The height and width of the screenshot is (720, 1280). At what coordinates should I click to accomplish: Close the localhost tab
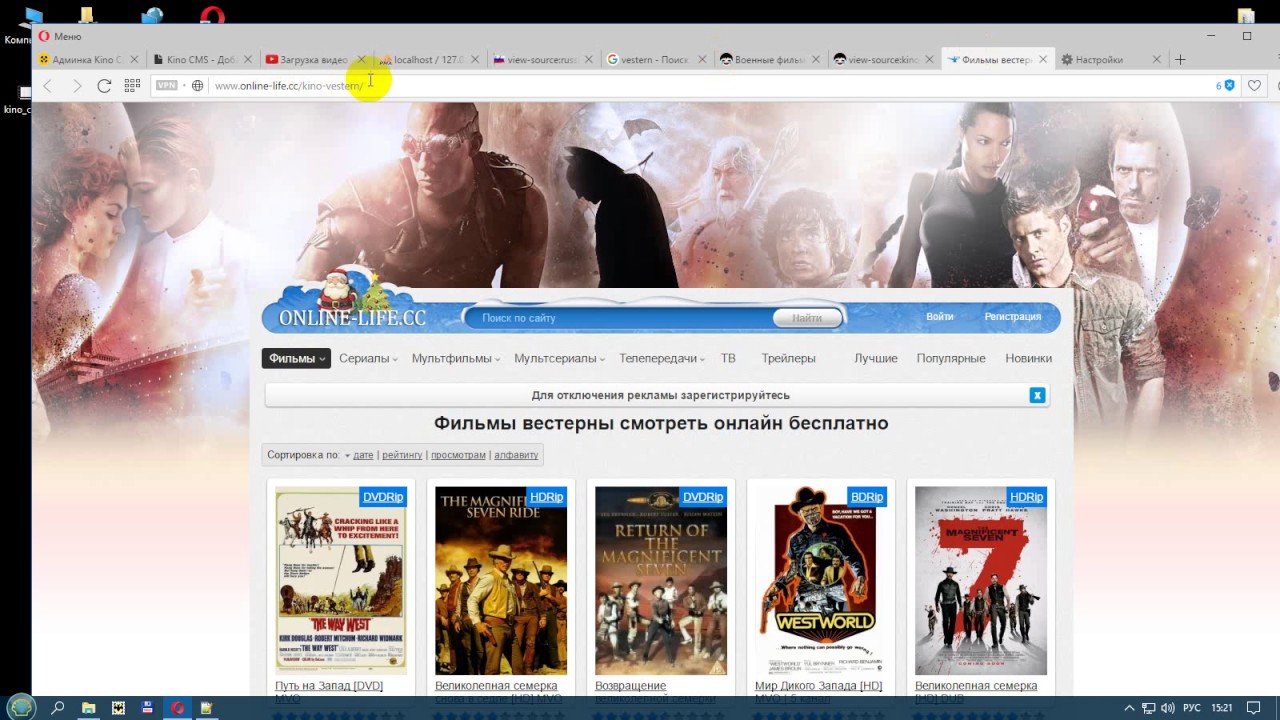coord(475,60)
